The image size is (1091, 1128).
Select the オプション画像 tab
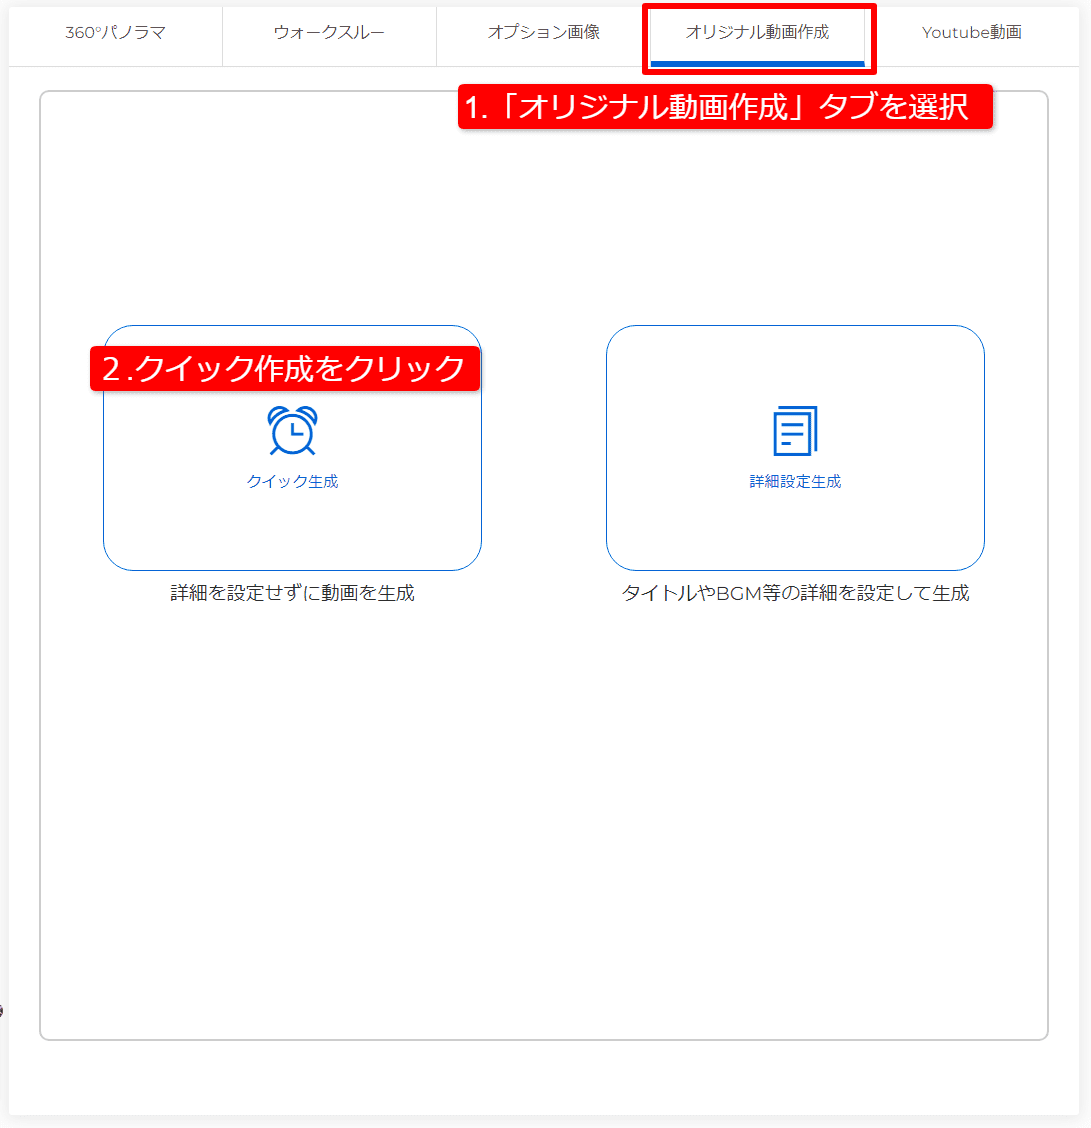[543, 33]
